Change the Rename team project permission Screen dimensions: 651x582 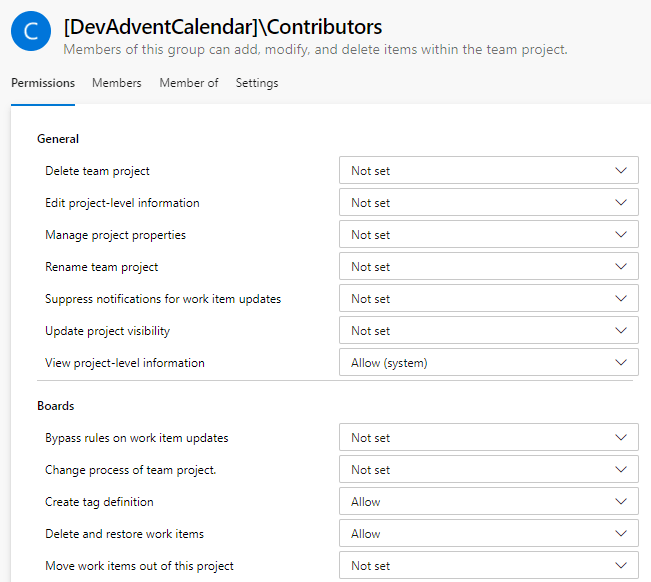pyautogui.click(x=488, y=267)
